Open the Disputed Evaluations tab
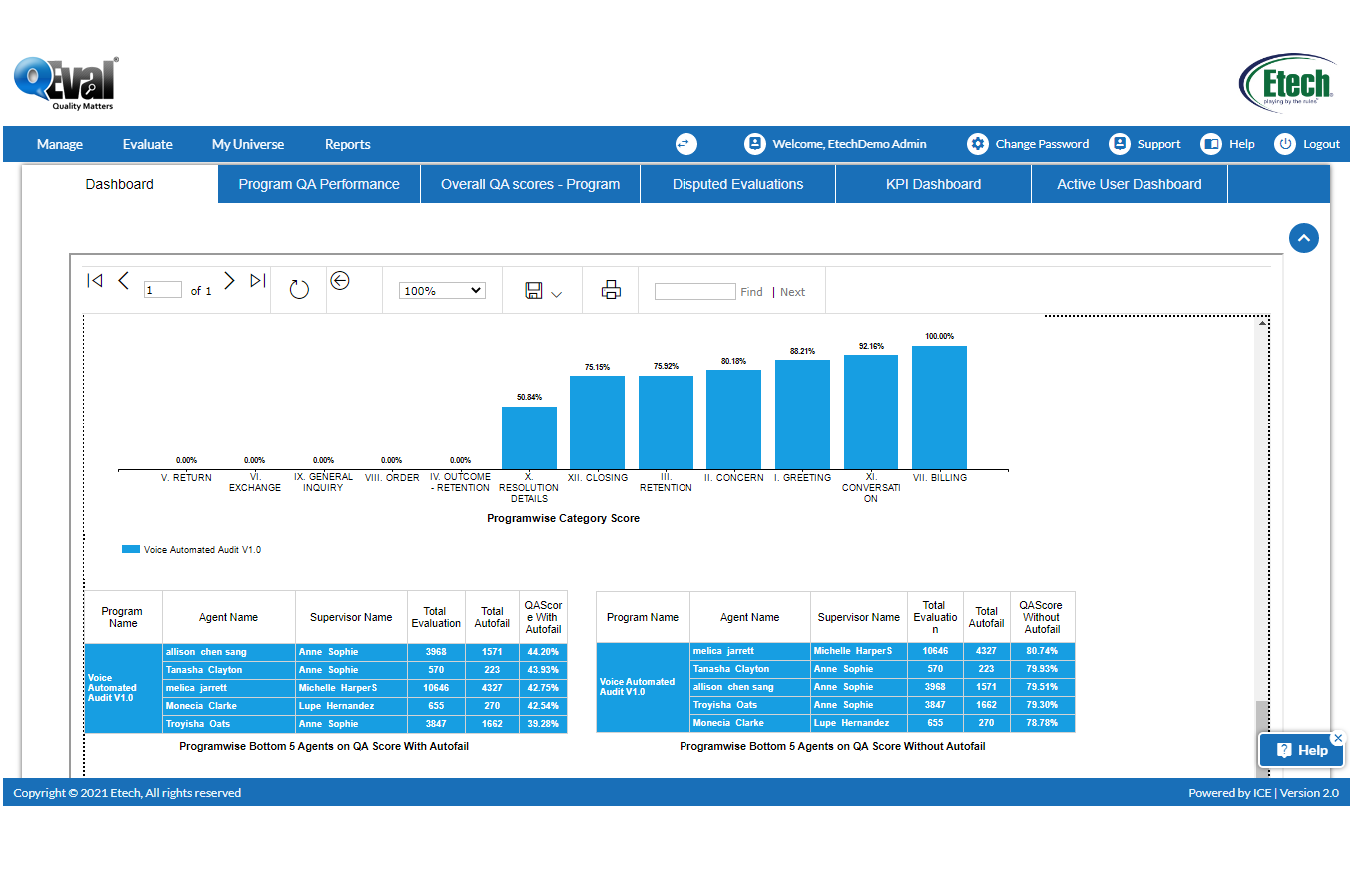 (x=738, y=184)
